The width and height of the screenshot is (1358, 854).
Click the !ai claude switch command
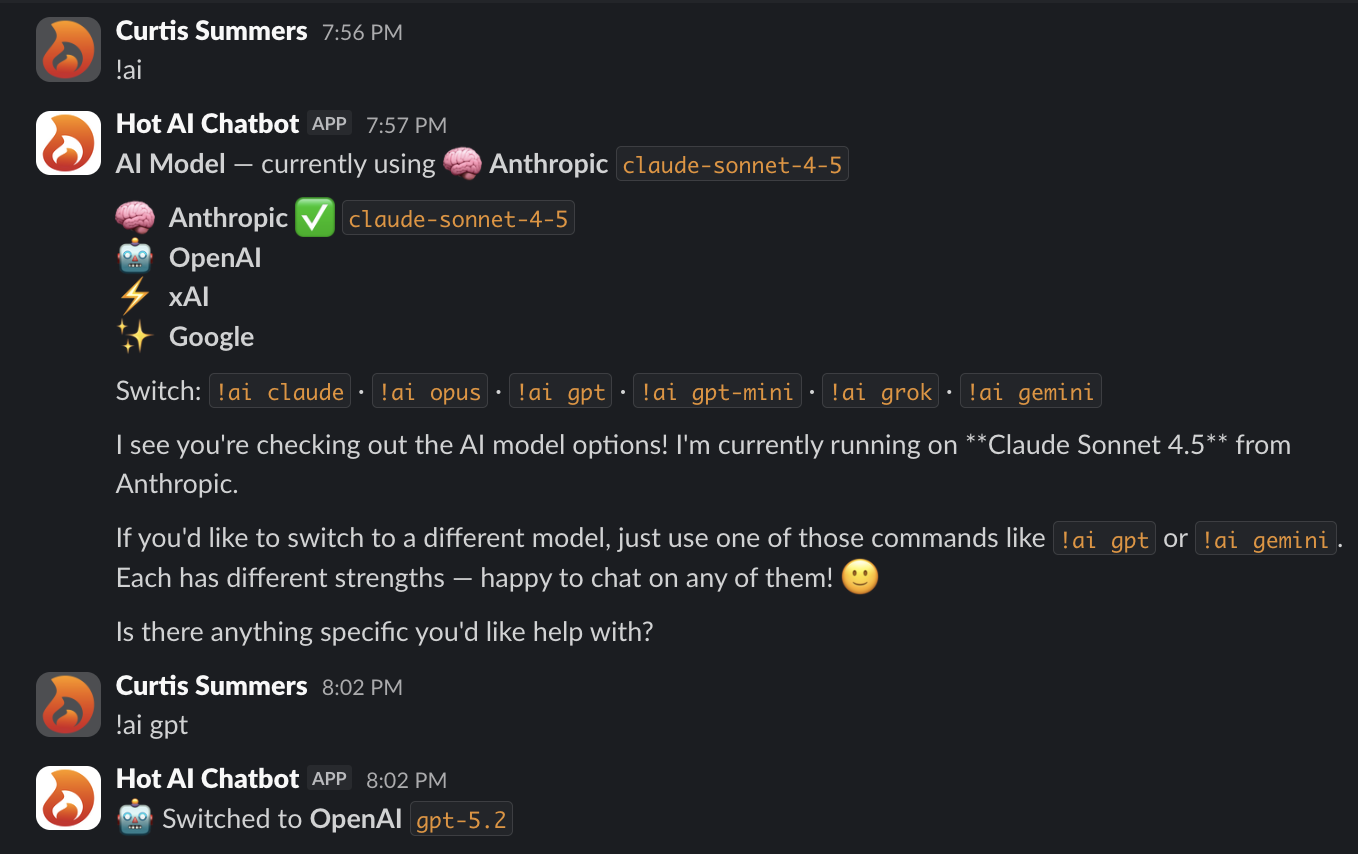(280, 390)
